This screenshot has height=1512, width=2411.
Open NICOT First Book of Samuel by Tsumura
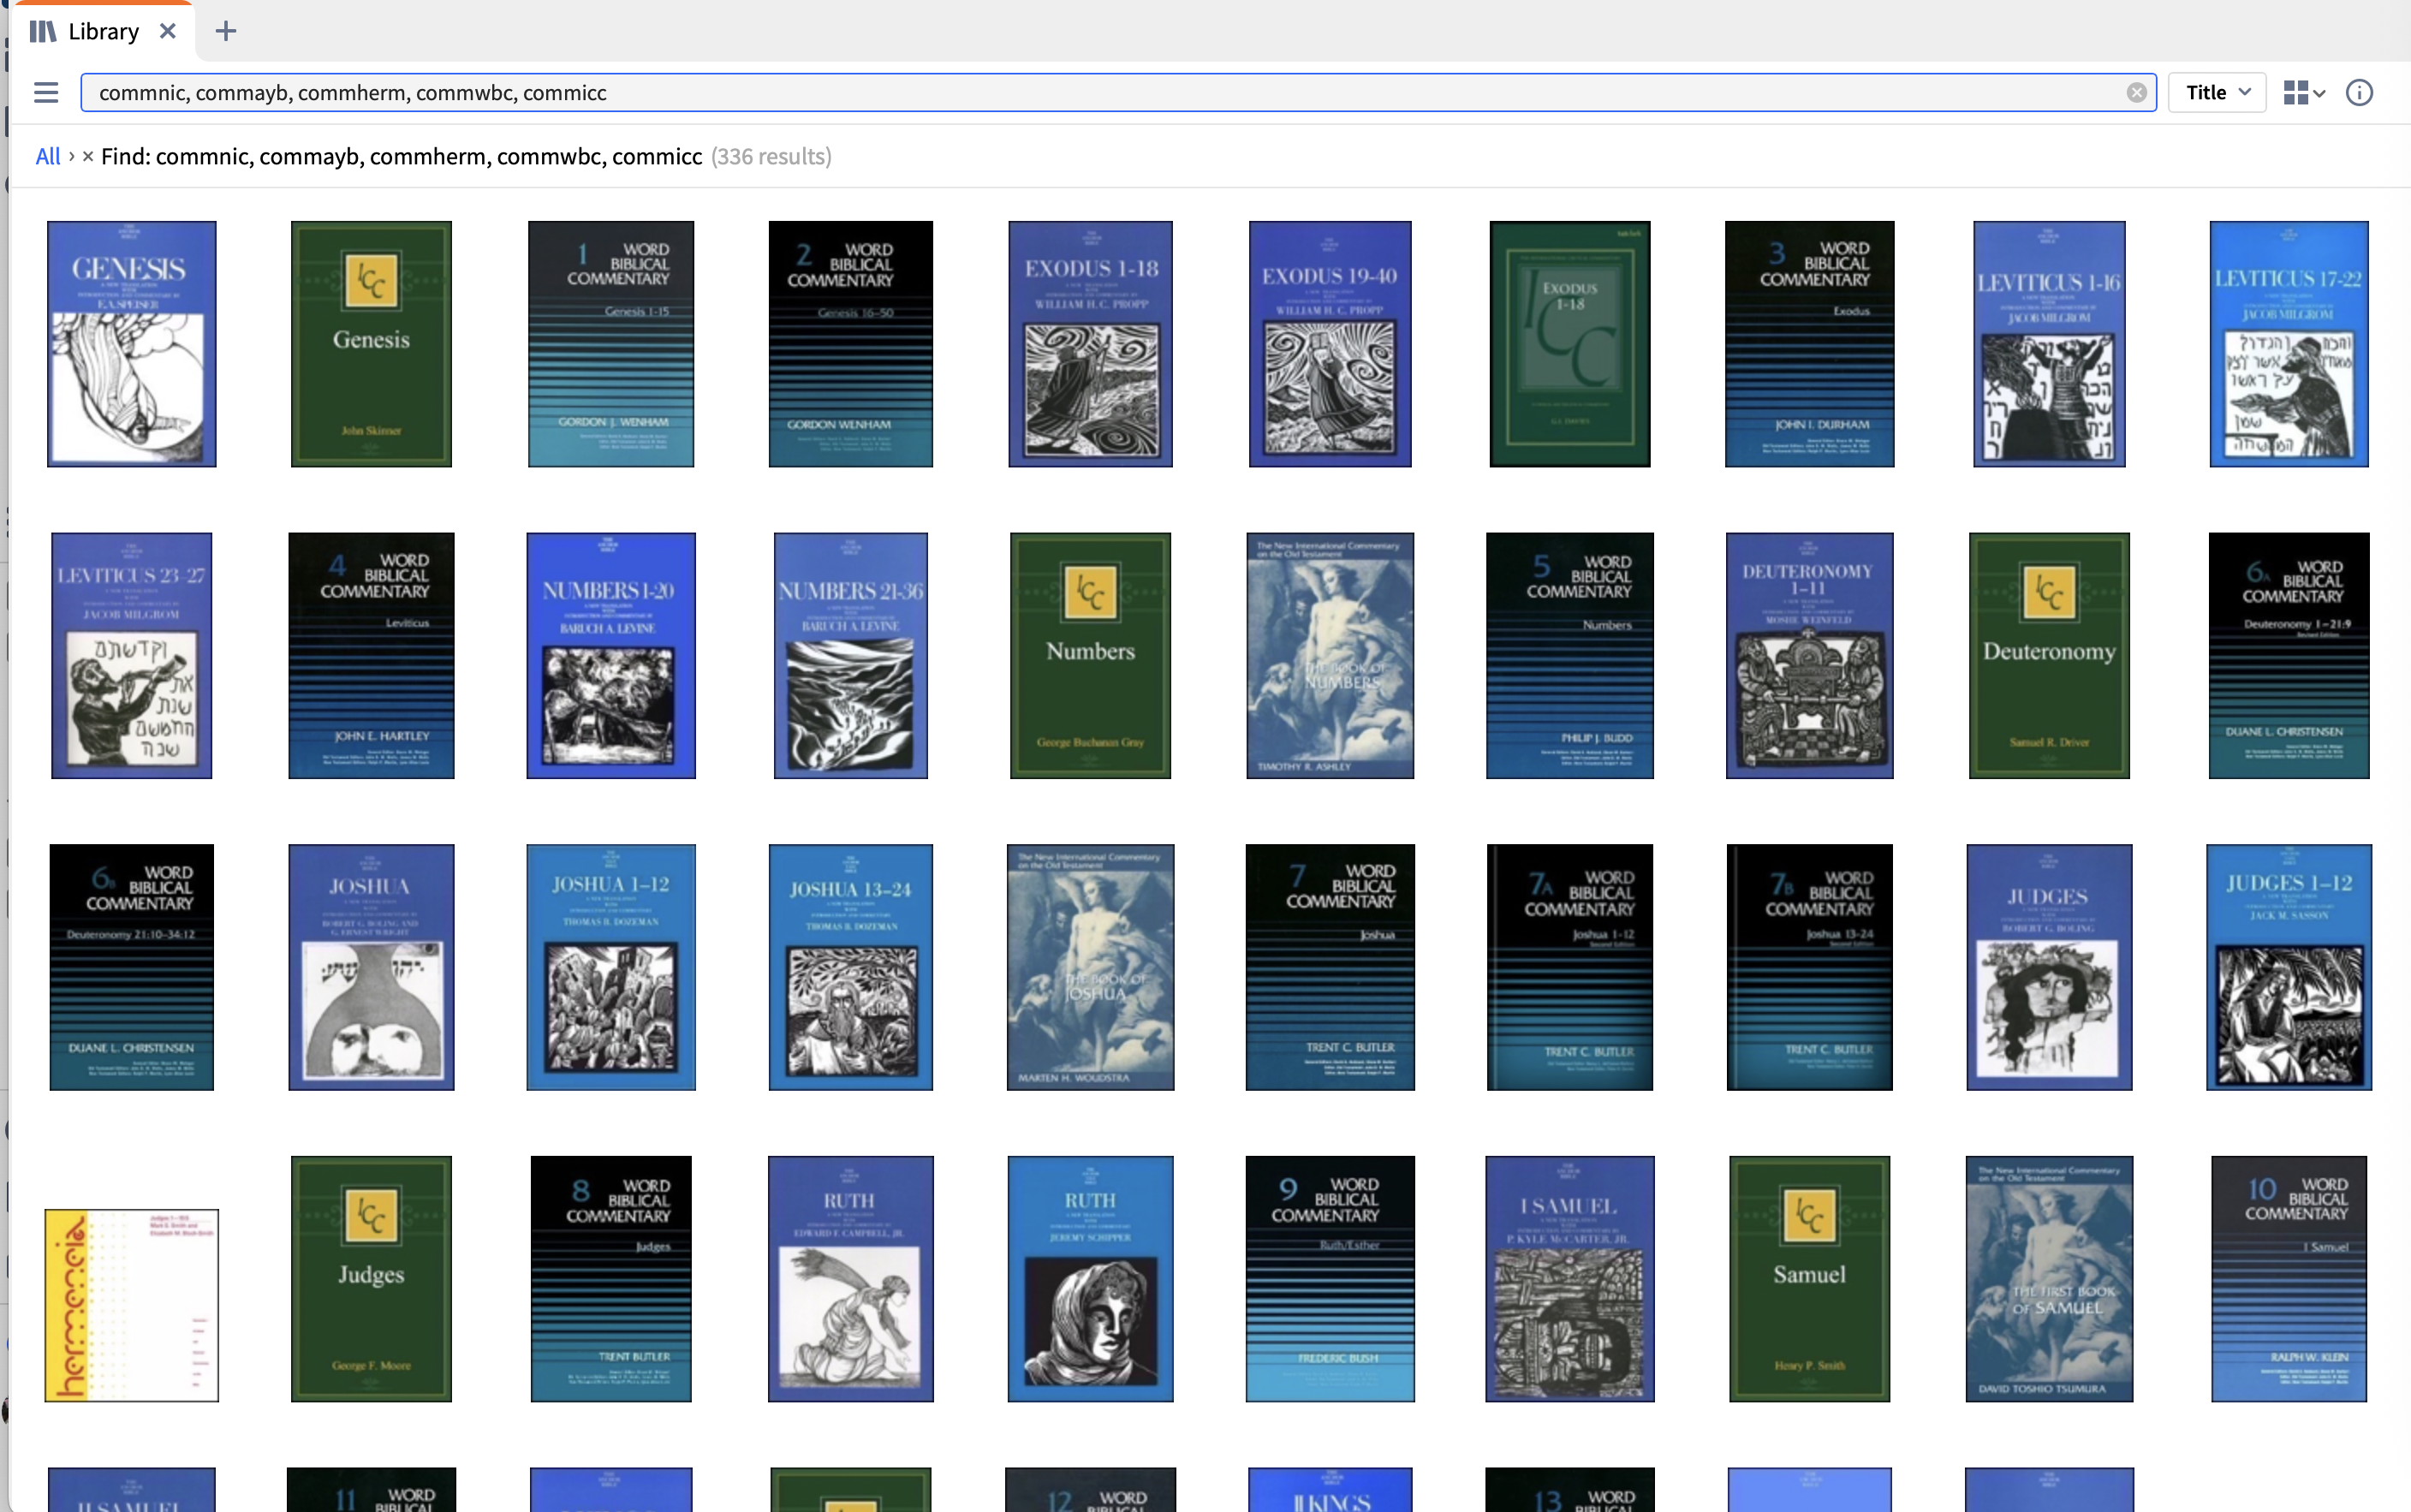tap(2049, 1279)
